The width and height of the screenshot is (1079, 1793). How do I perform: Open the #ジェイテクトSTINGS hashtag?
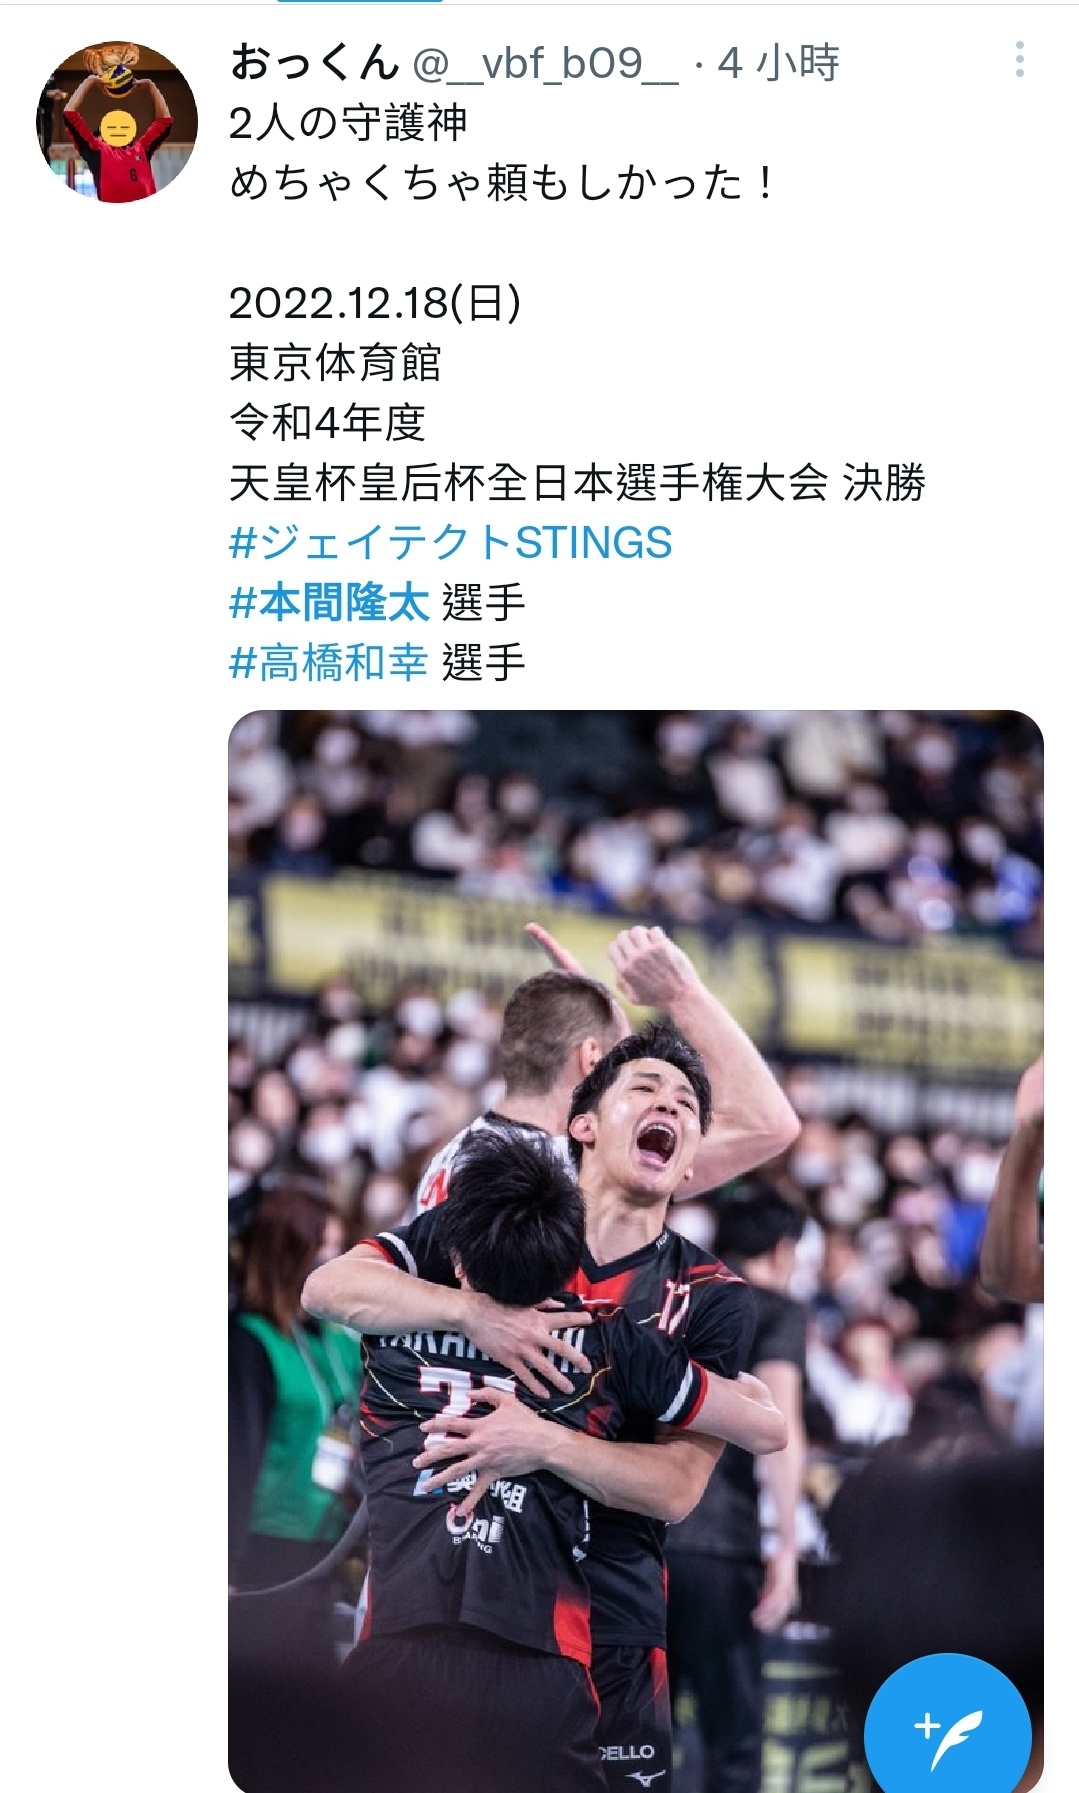point(451,543)
